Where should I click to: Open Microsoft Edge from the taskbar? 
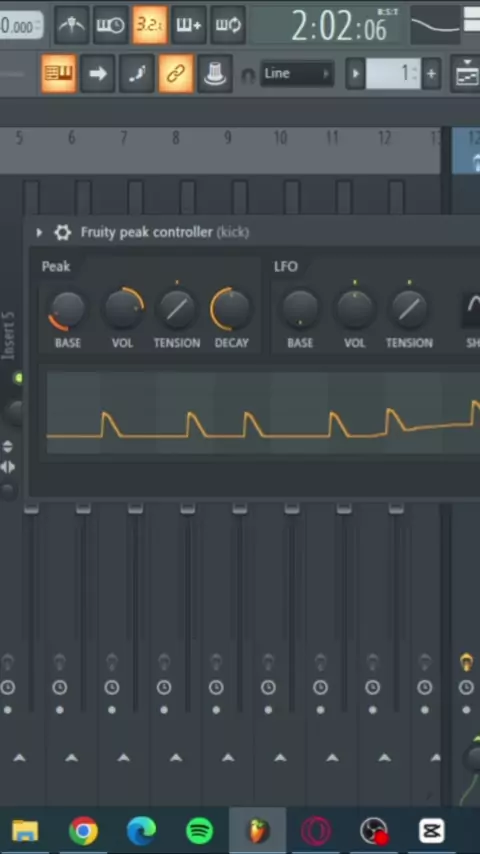pyautogui.click(x=142, y=831)
